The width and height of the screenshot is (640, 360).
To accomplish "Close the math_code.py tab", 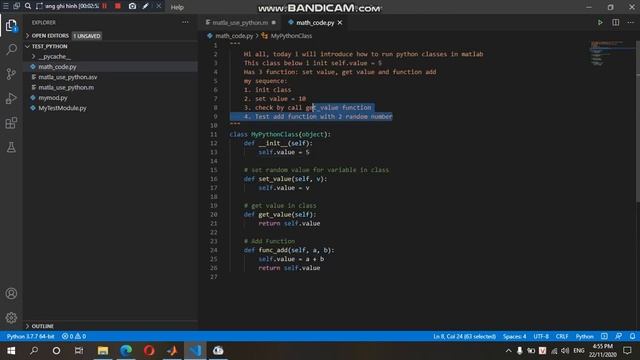I will [340, 23].
